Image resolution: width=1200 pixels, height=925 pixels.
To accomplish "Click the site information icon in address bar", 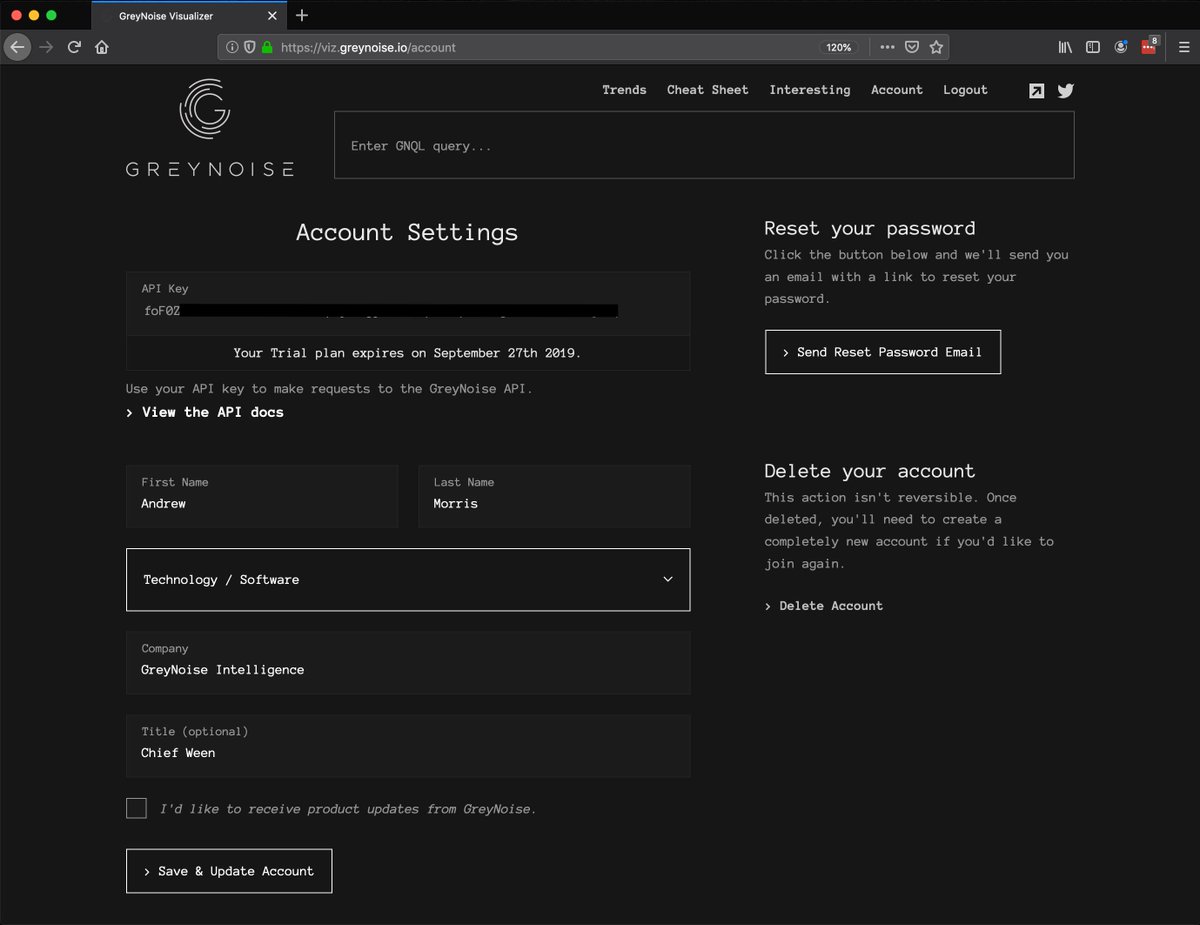I will pyautogui.click(x=232, y=47).
